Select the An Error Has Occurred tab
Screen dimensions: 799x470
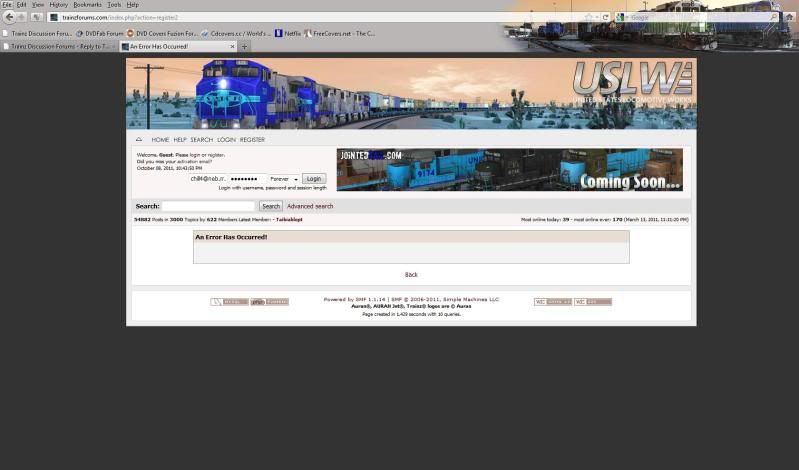coord(178,46)
